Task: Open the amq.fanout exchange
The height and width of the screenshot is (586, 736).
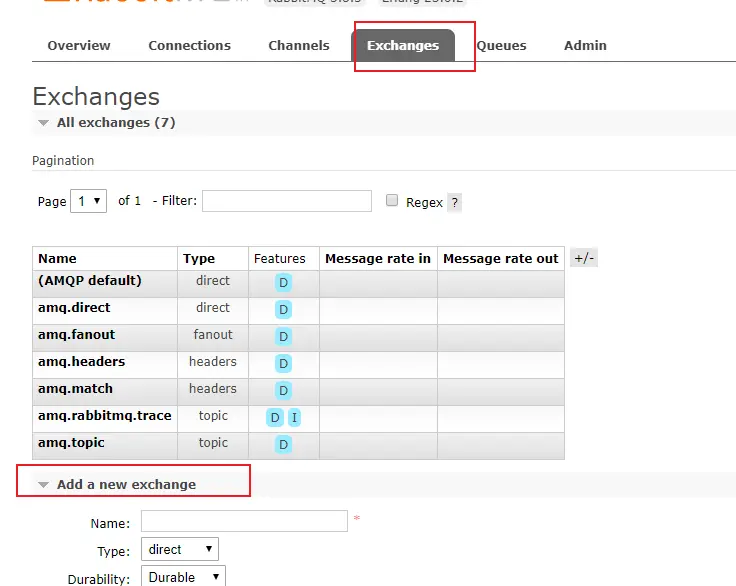Action: 77,334
